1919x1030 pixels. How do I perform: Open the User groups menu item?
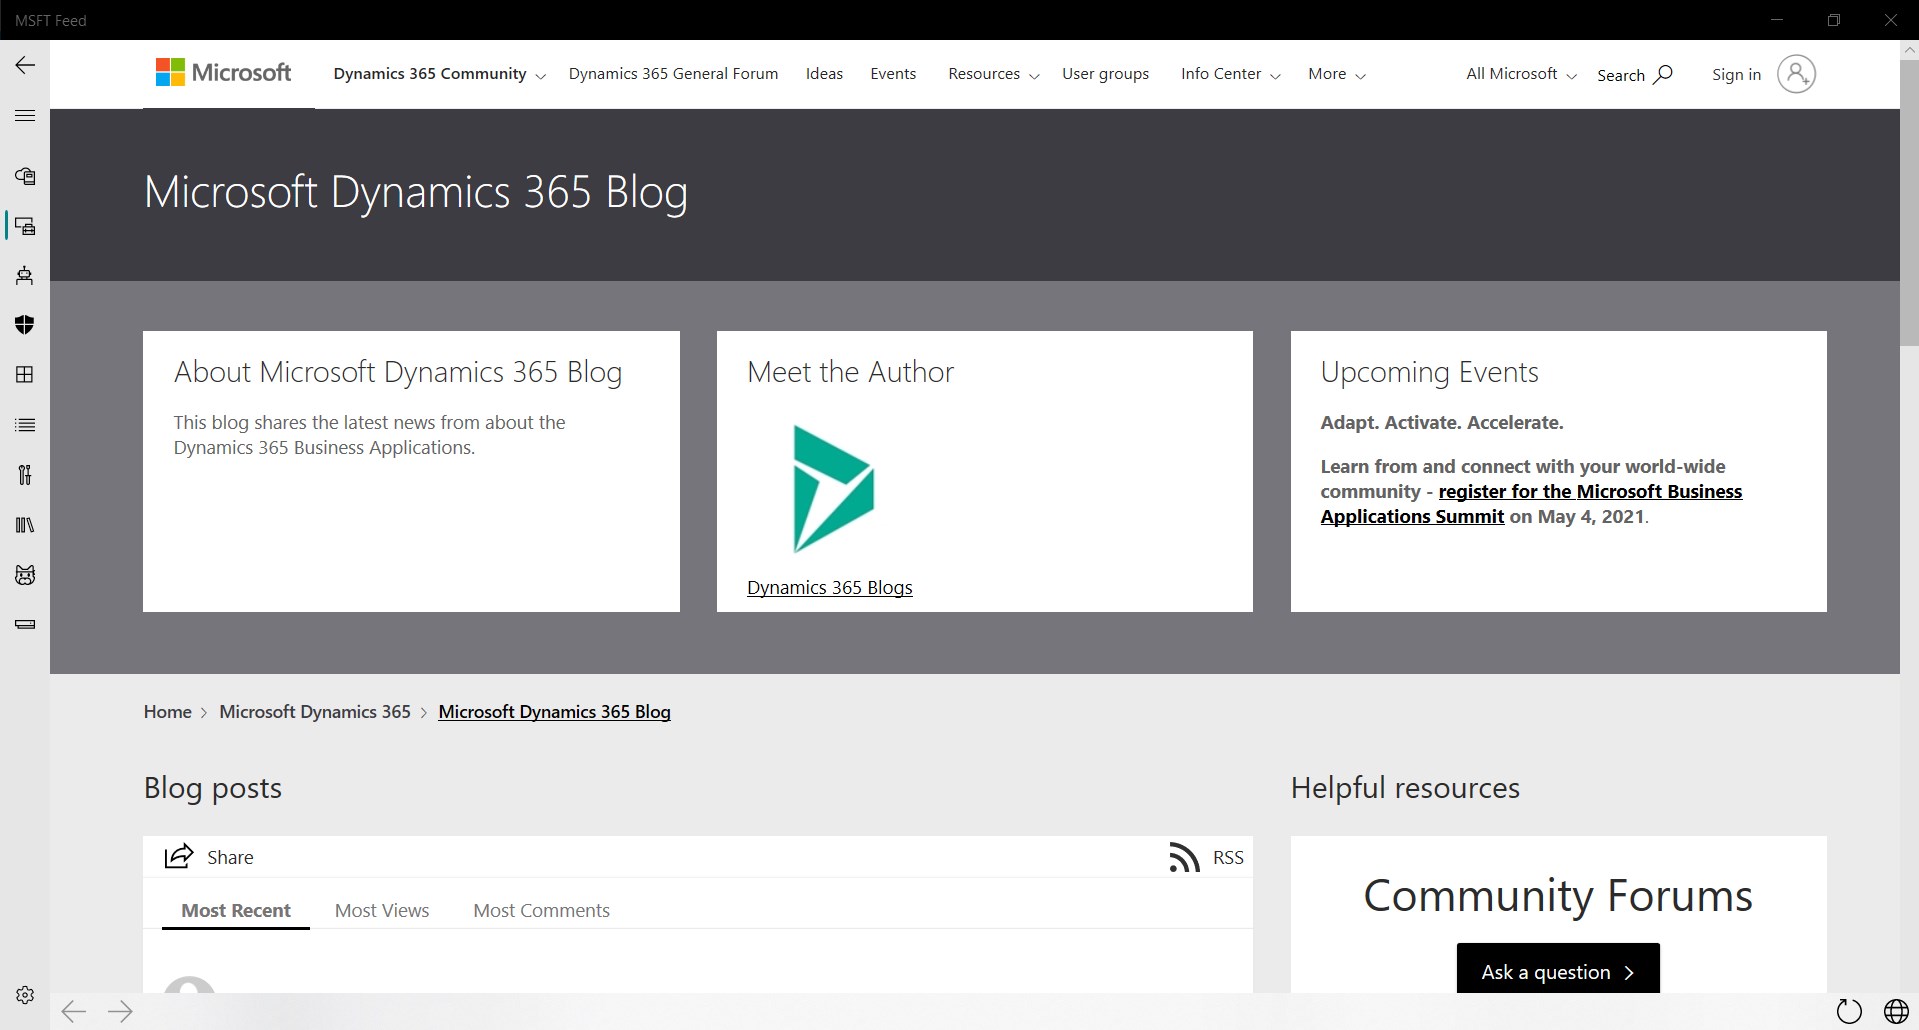click(1105, 74)
